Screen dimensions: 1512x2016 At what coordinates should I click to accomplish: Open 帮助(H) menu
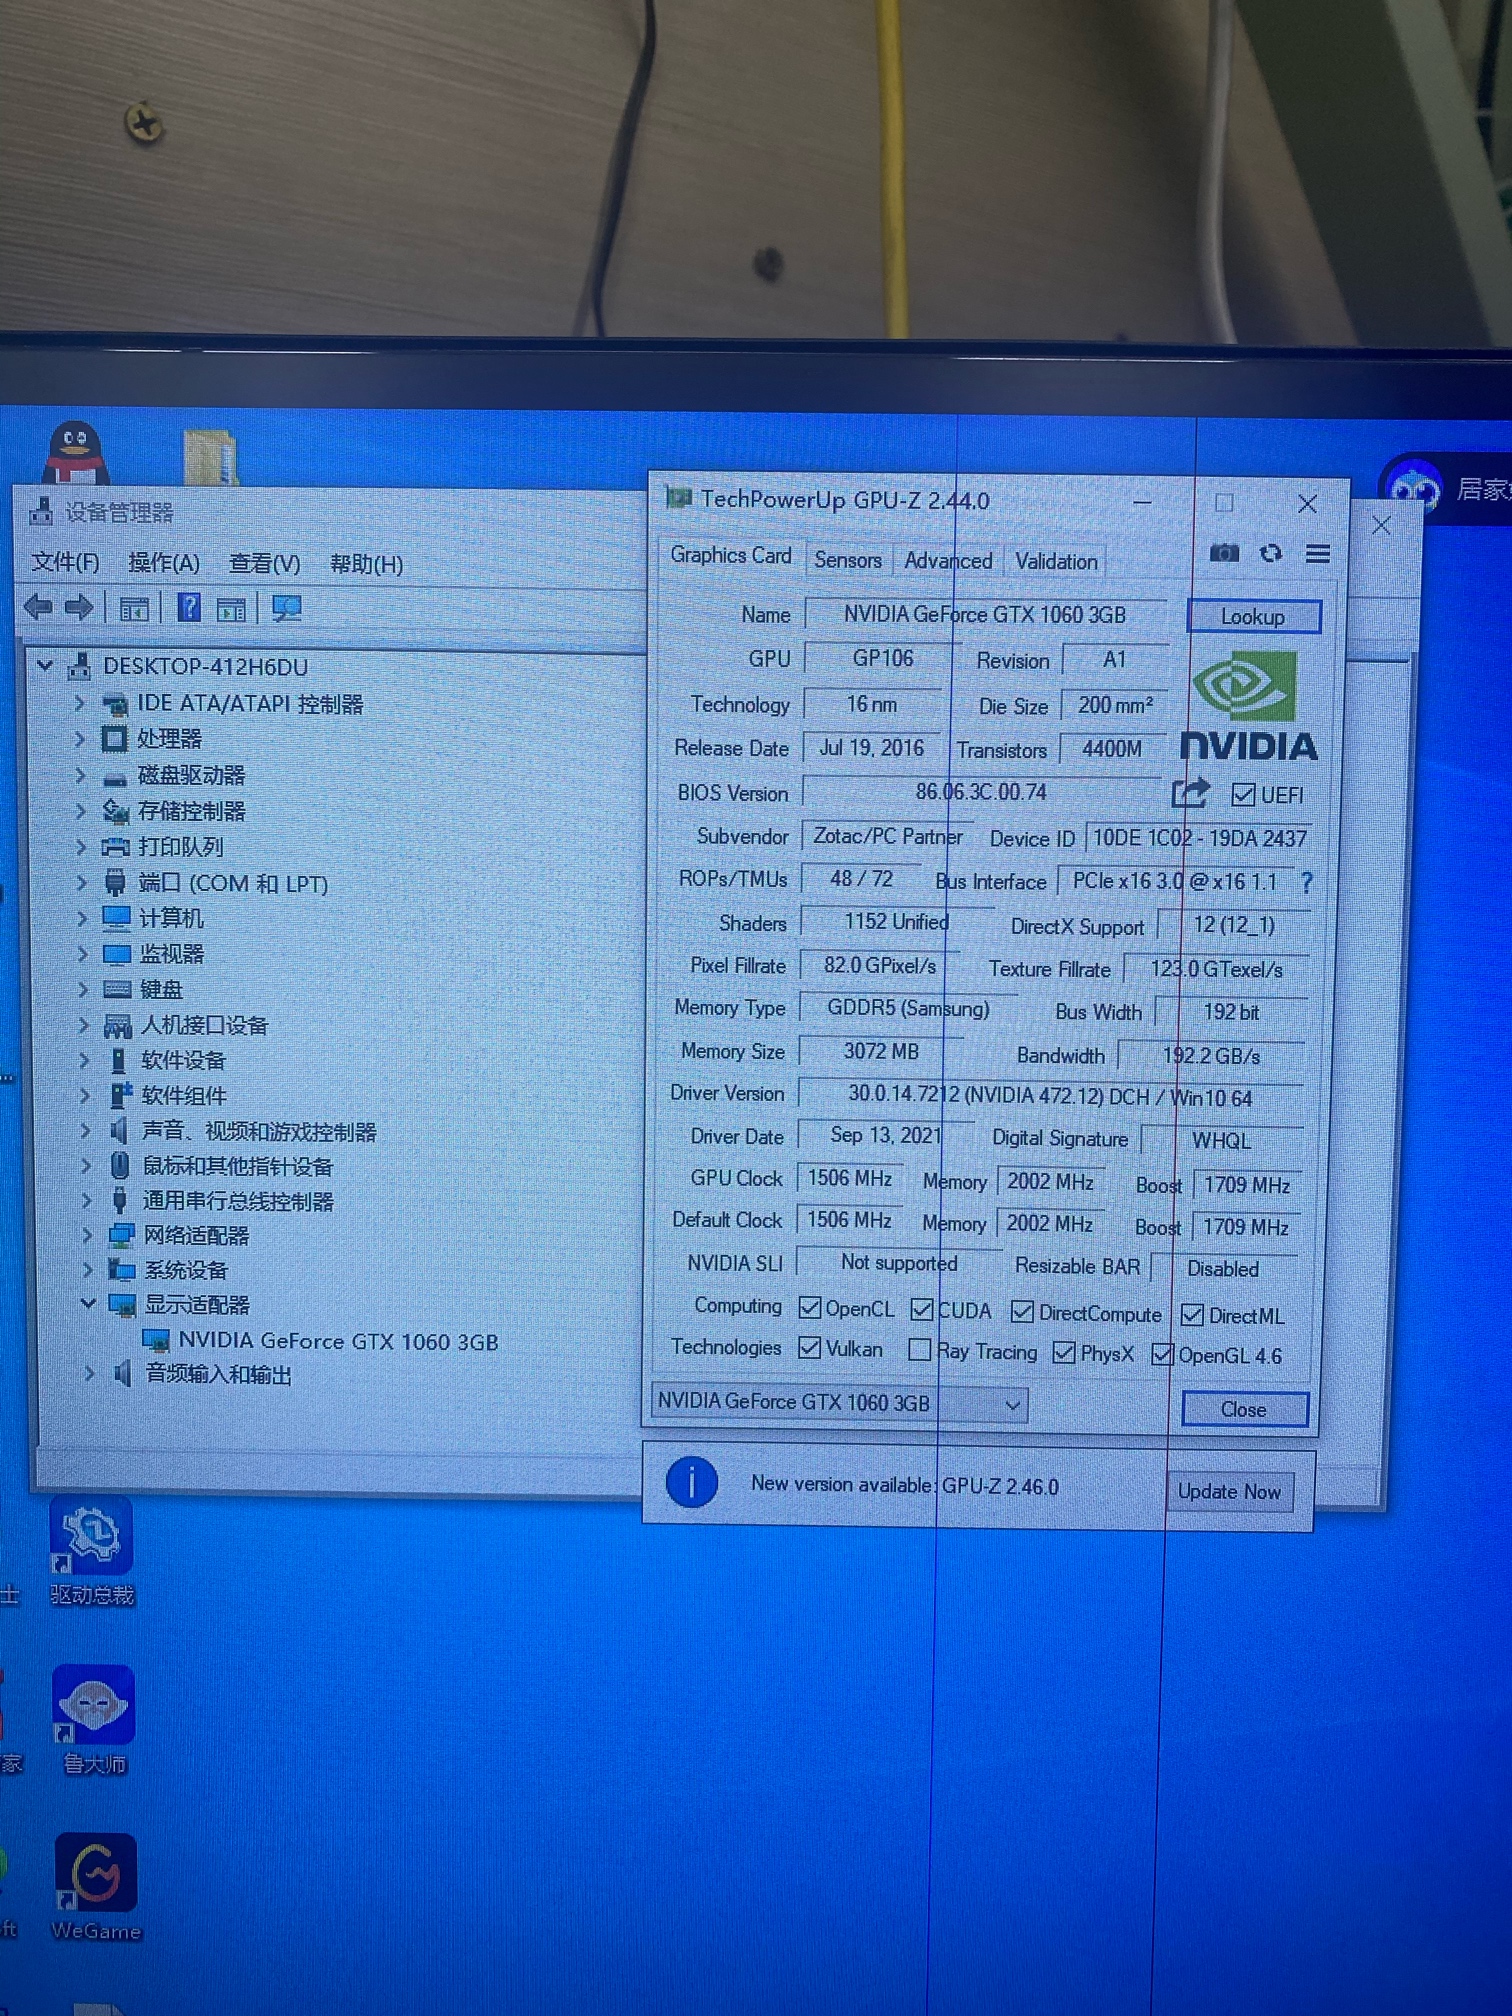click(x=366, y=565)
